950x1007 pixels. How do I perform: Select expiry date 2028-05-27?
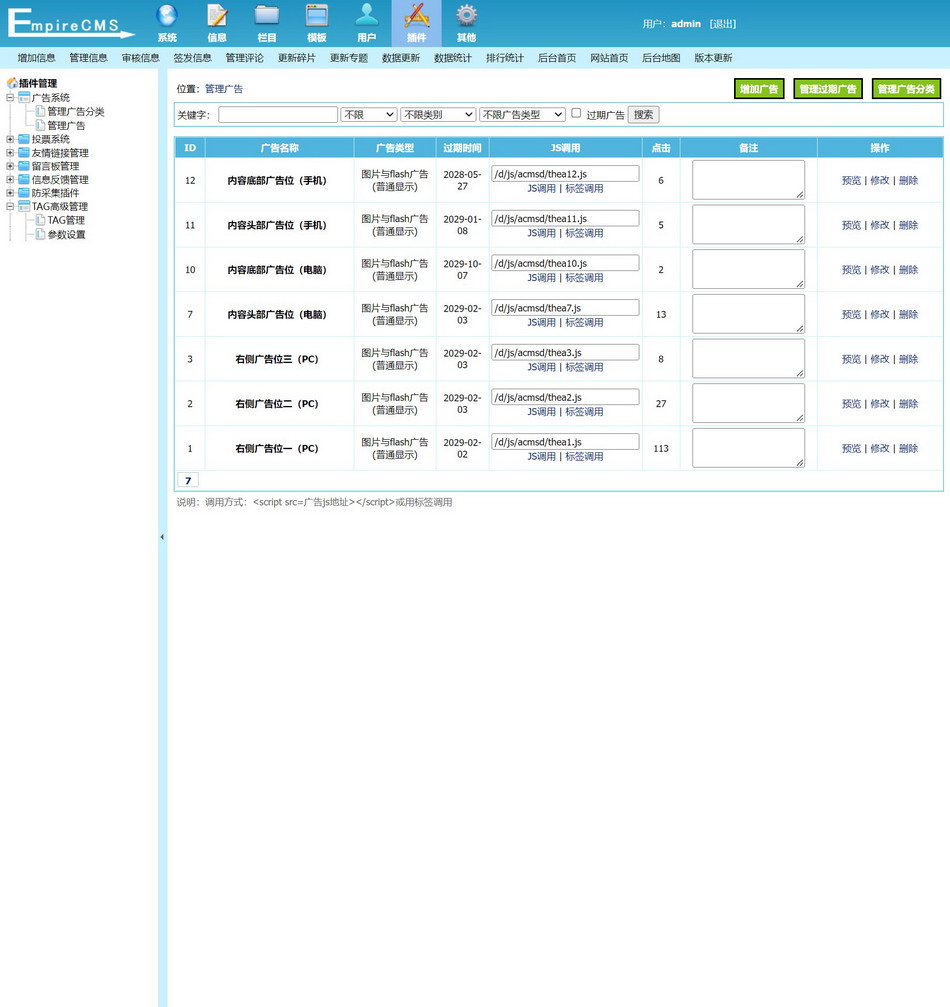tap(462, 180)
